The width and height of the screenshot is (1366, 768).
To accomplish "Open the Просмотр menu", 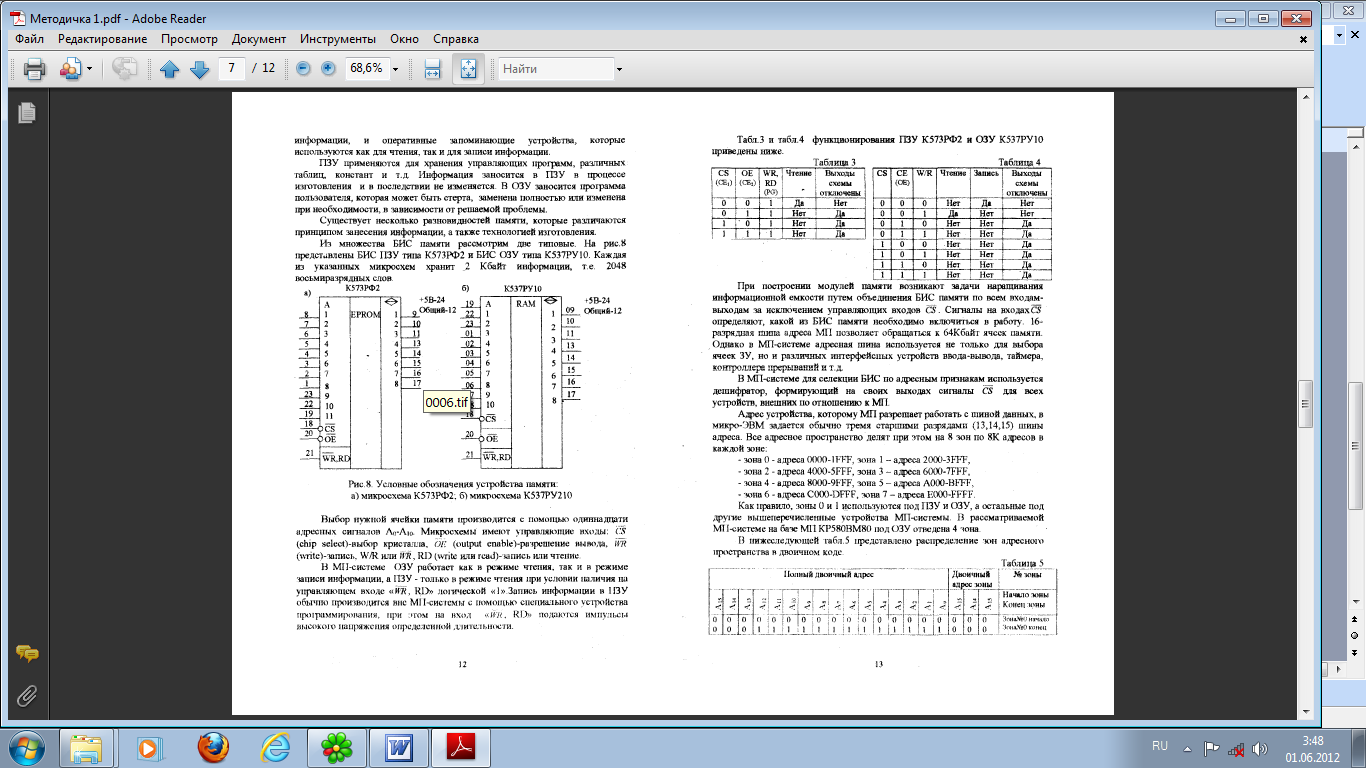I will point(192,39).
